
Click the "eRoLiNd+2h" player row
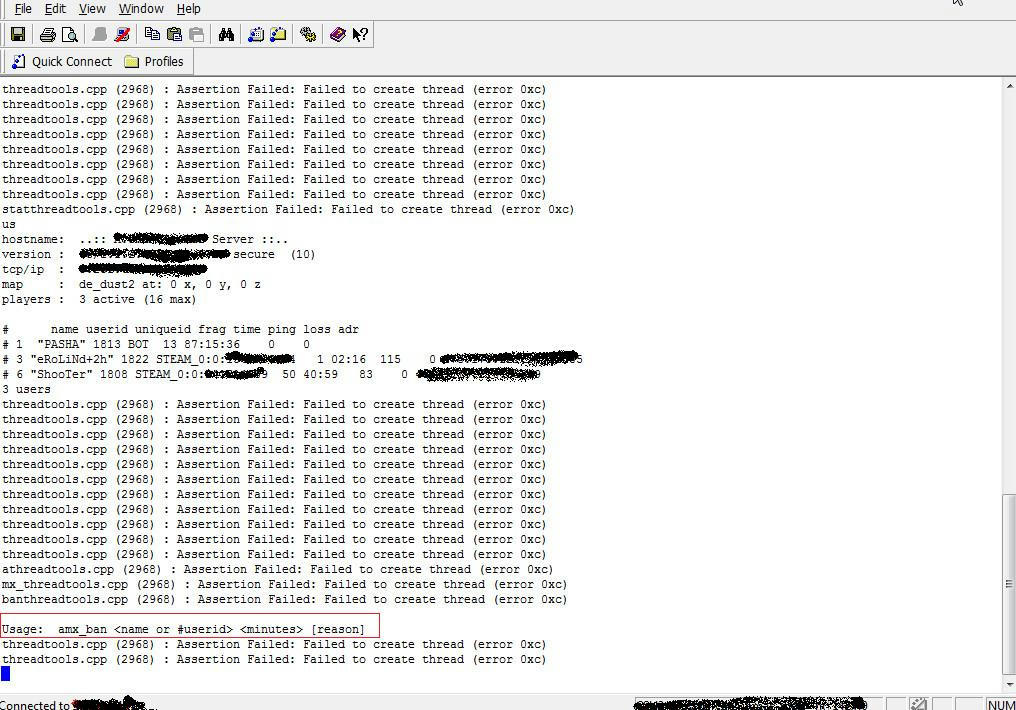click(x=292, y=359)
